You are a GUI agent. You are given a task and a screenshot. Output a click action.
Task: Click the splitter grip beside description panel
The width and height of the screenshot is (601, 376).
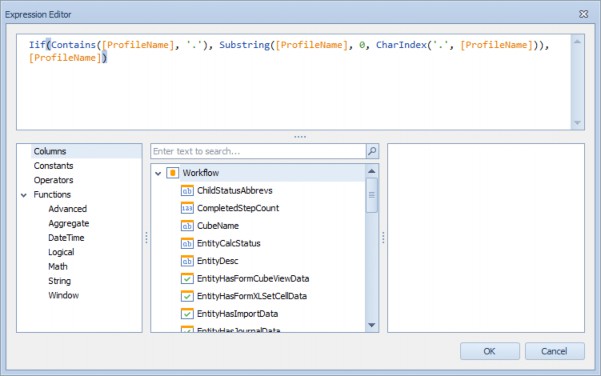point(383,238)
